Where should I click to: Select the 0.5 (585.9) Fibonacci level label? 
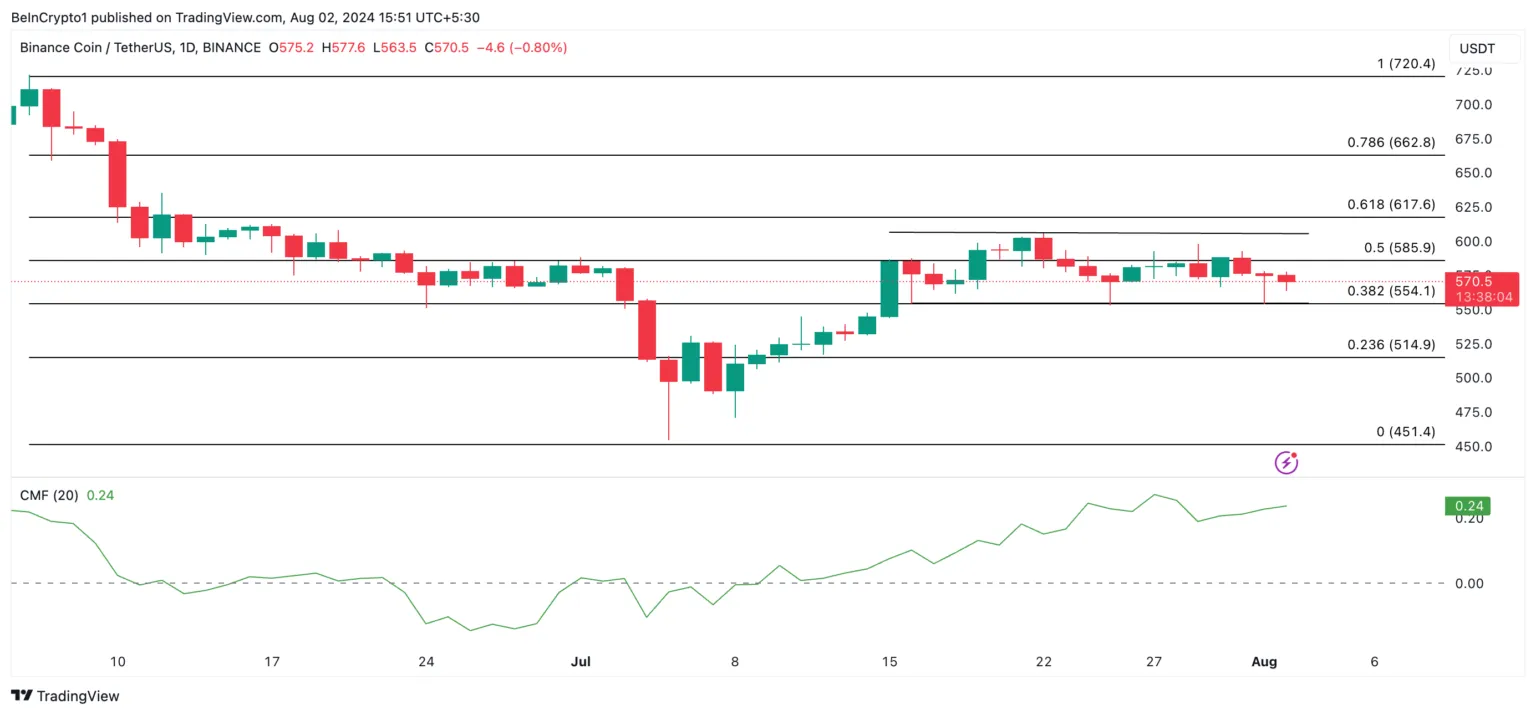1399,248
